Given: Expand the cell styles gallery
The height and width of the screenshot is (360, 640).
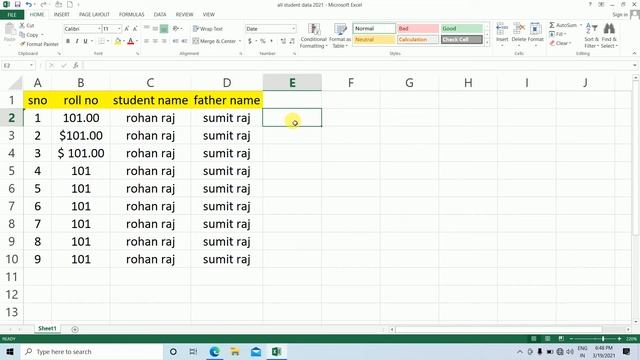Looking at the screenshot, I should tap(487, 42).
